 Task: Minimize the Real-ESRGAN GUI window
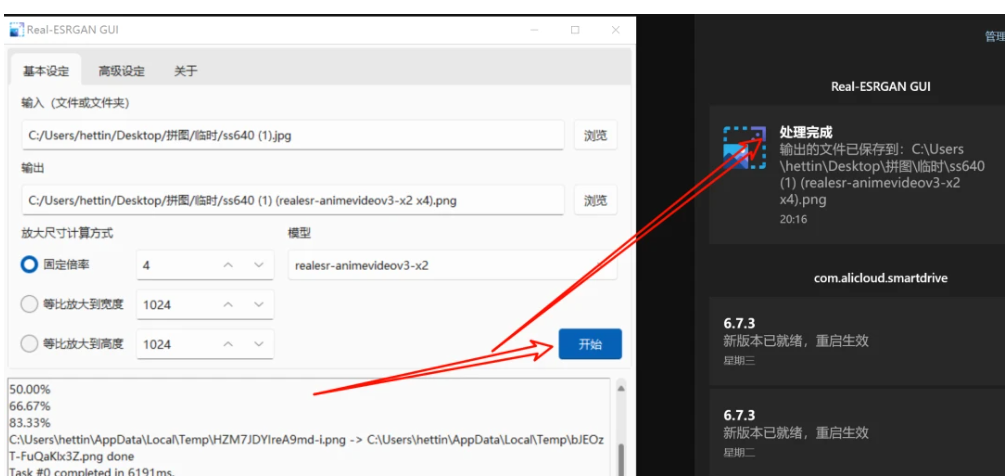534,30
